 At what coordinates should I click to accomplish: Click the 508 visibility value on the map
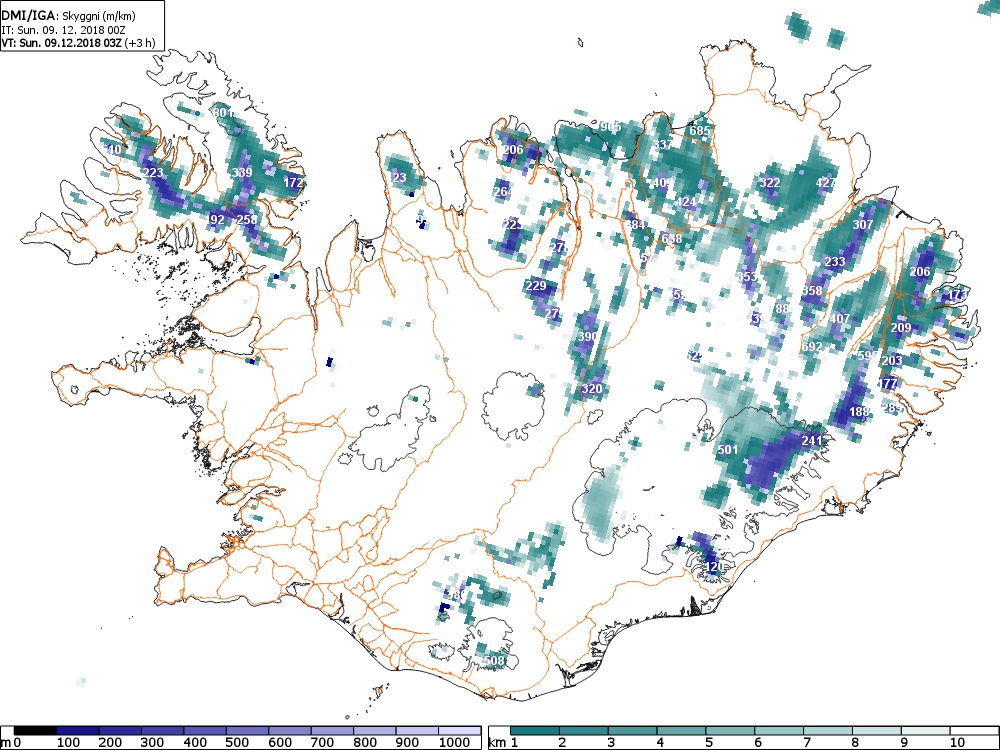tap(494, 660)
